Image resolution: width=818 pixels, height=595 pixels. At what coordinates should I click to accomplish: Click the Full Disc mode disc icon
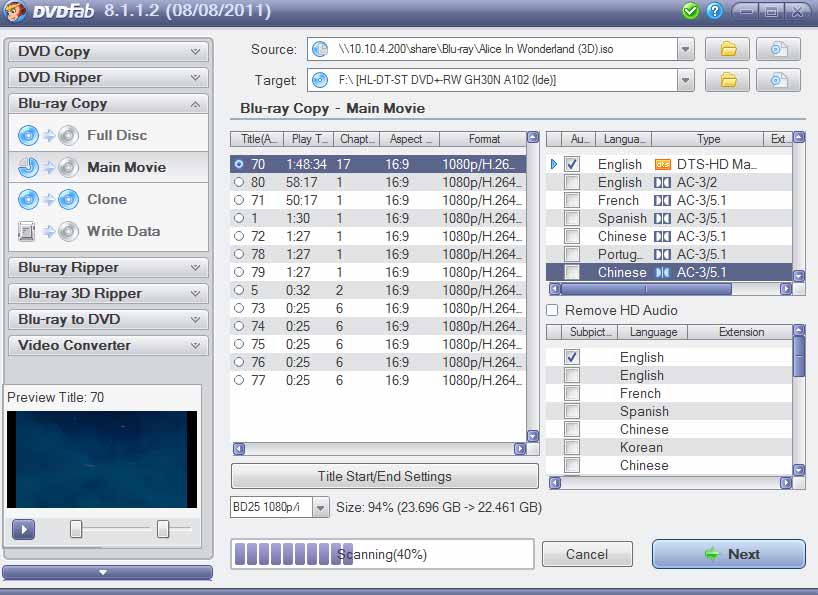pyautogui.click(x=28, y=136)
